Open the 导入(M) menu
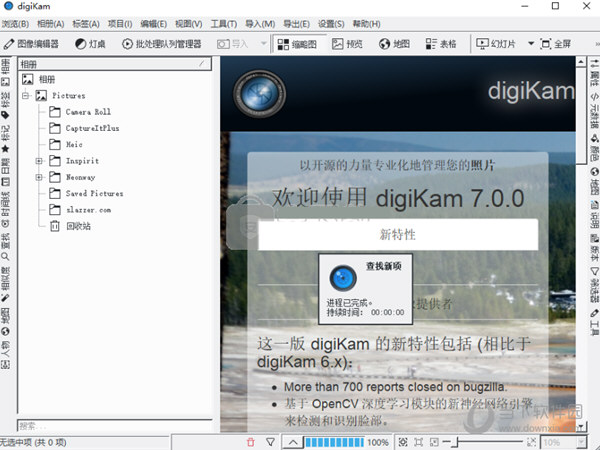The image size is (600, 450). (x=260, y=24)
